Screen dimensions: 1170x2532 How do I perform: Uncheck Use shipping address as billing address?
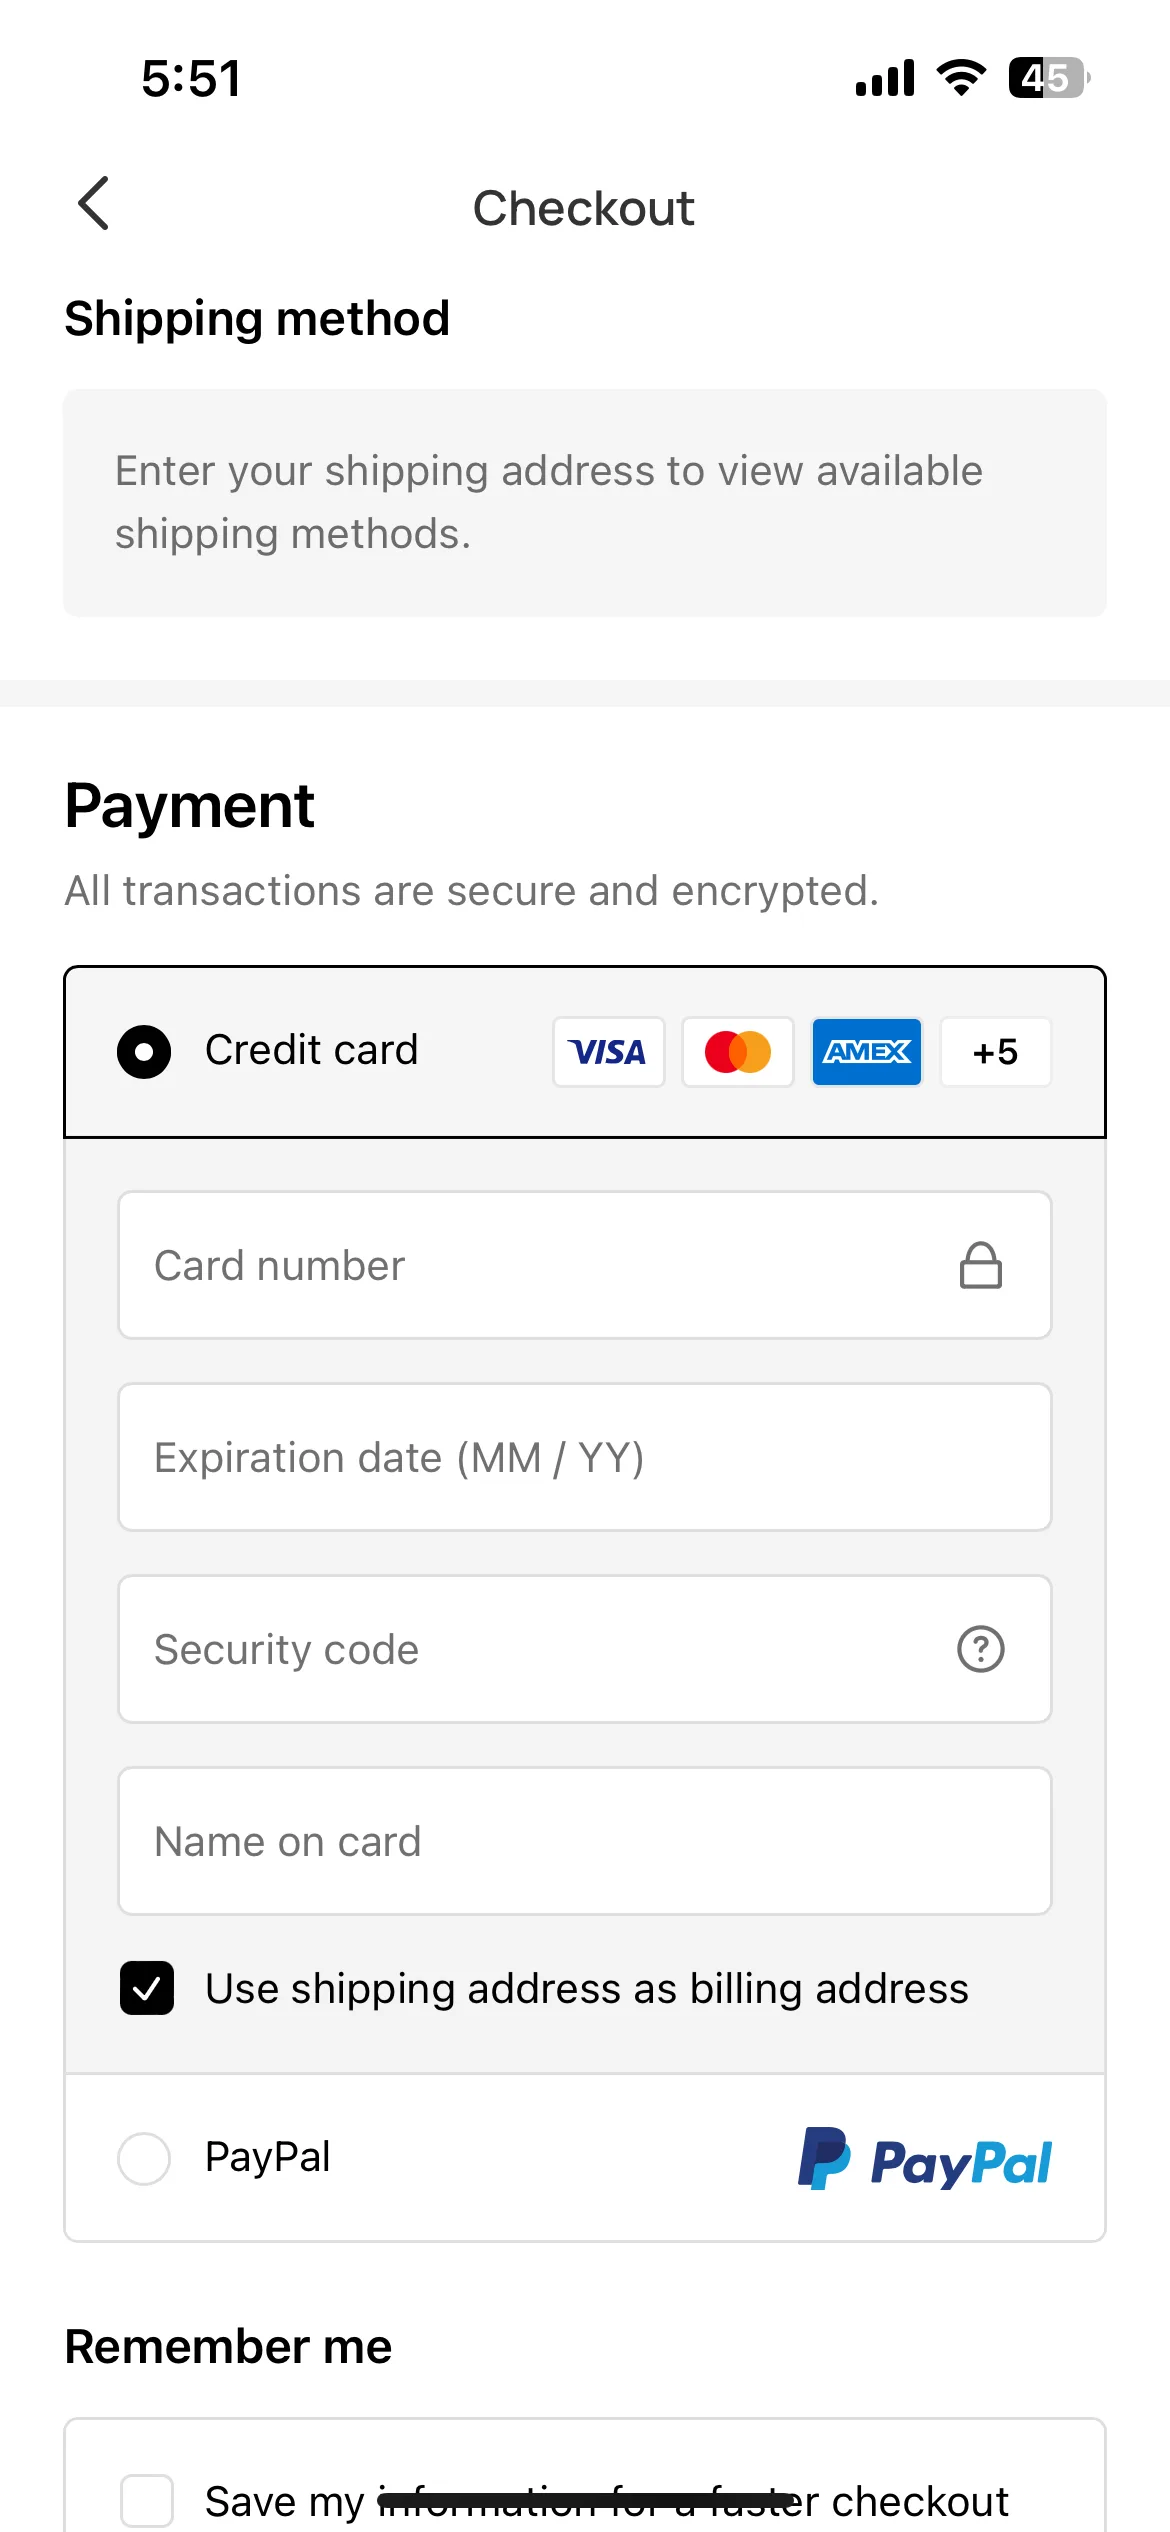147,1988
